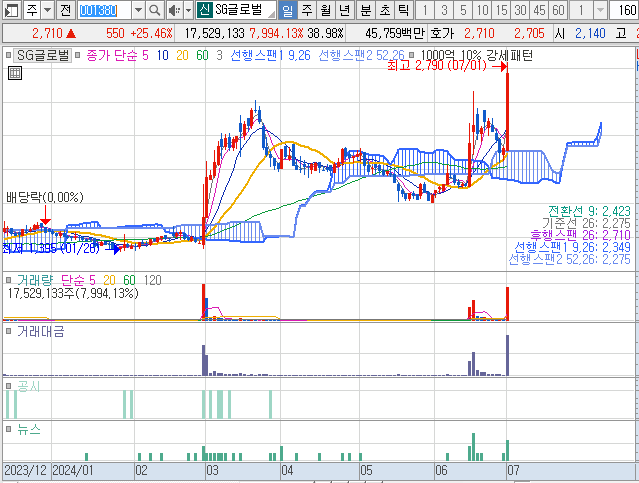Click the 호가 label in the quote bar
This screenshot has width=639, height=483.
[x=442, y=33]
